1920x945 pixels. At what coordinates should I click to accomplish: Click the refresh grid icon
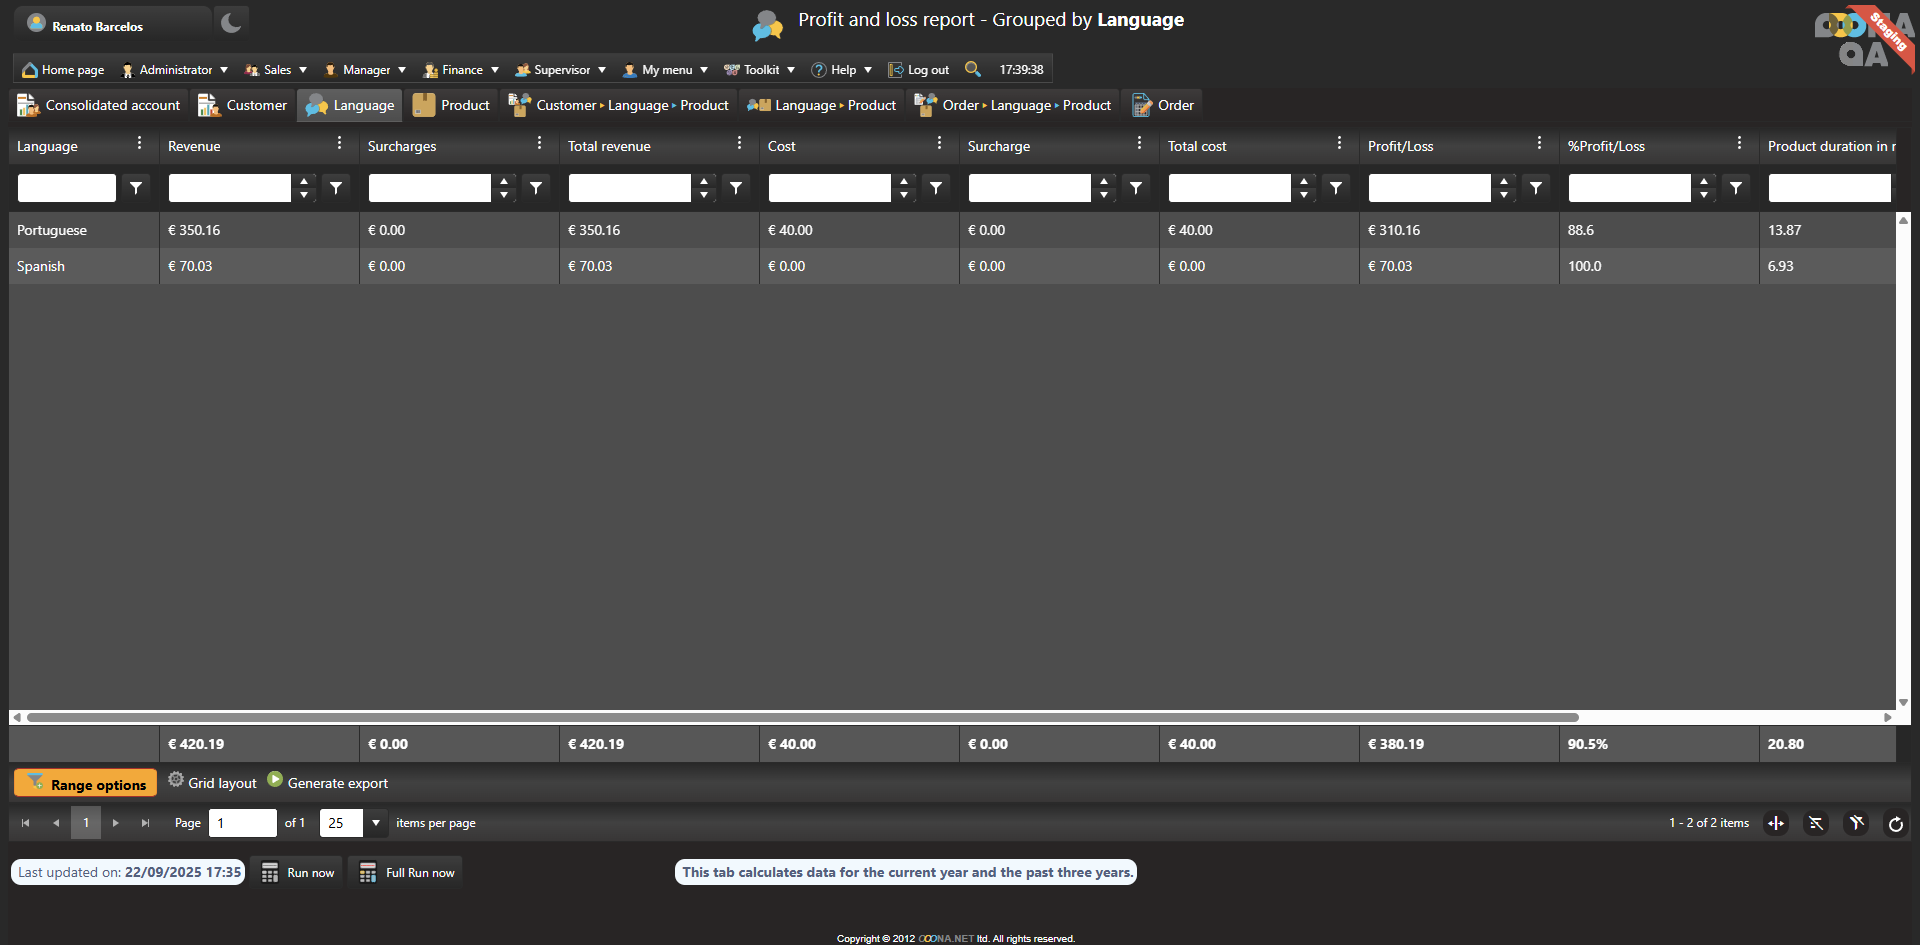(x=1895, y=824)
